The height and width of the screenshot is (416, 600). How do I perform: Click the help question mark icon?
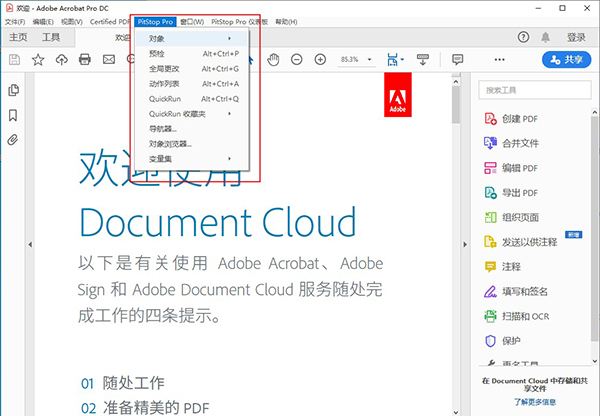pyautogui.click(x=523, y=37)
